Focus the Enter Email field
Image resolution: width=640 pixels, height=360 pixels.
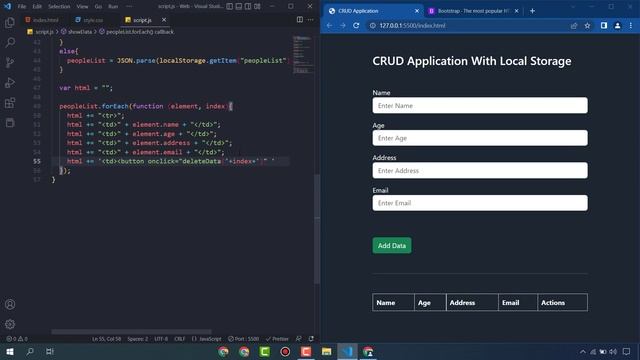pos(480,203)
